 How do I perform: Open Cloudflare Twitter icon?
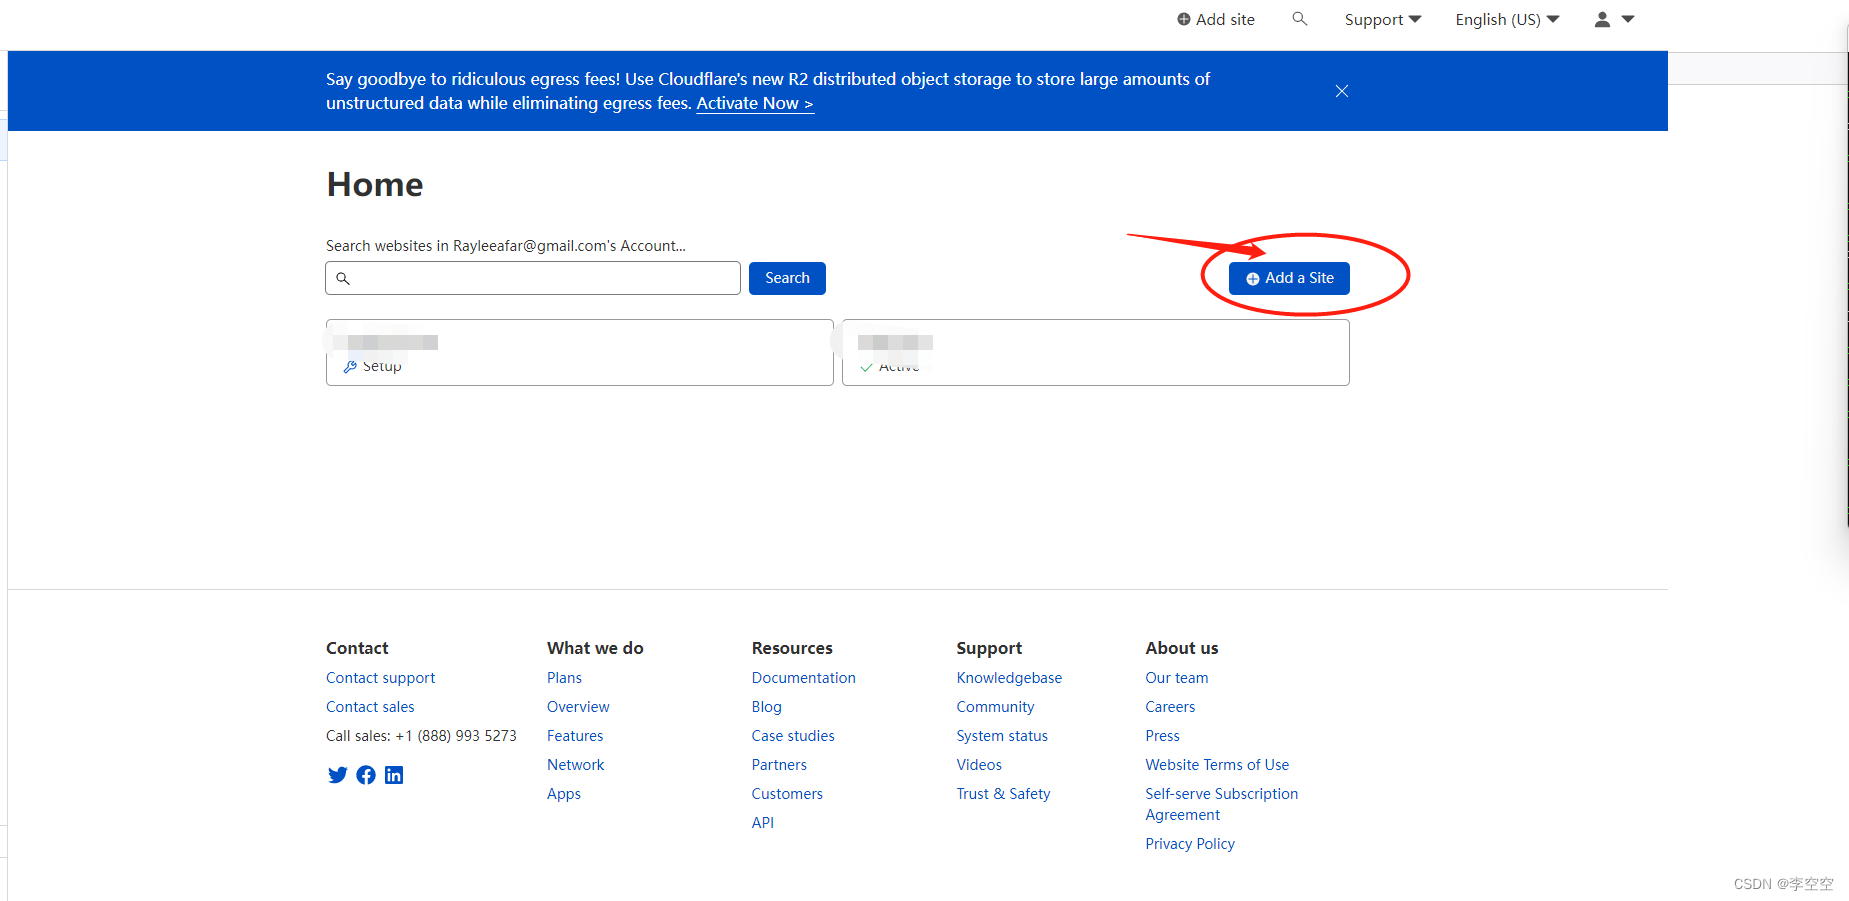tap(337, 775)
